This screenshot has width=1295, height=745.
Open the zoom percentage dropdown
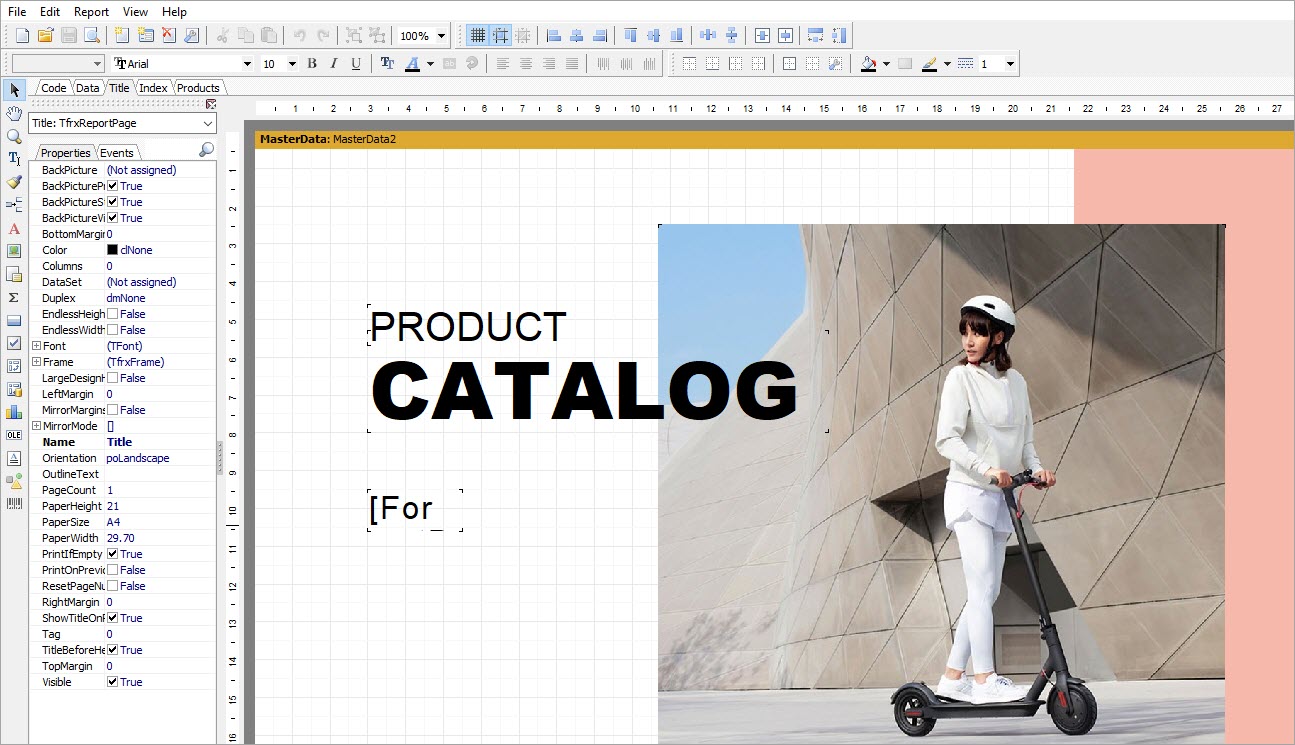441,36
